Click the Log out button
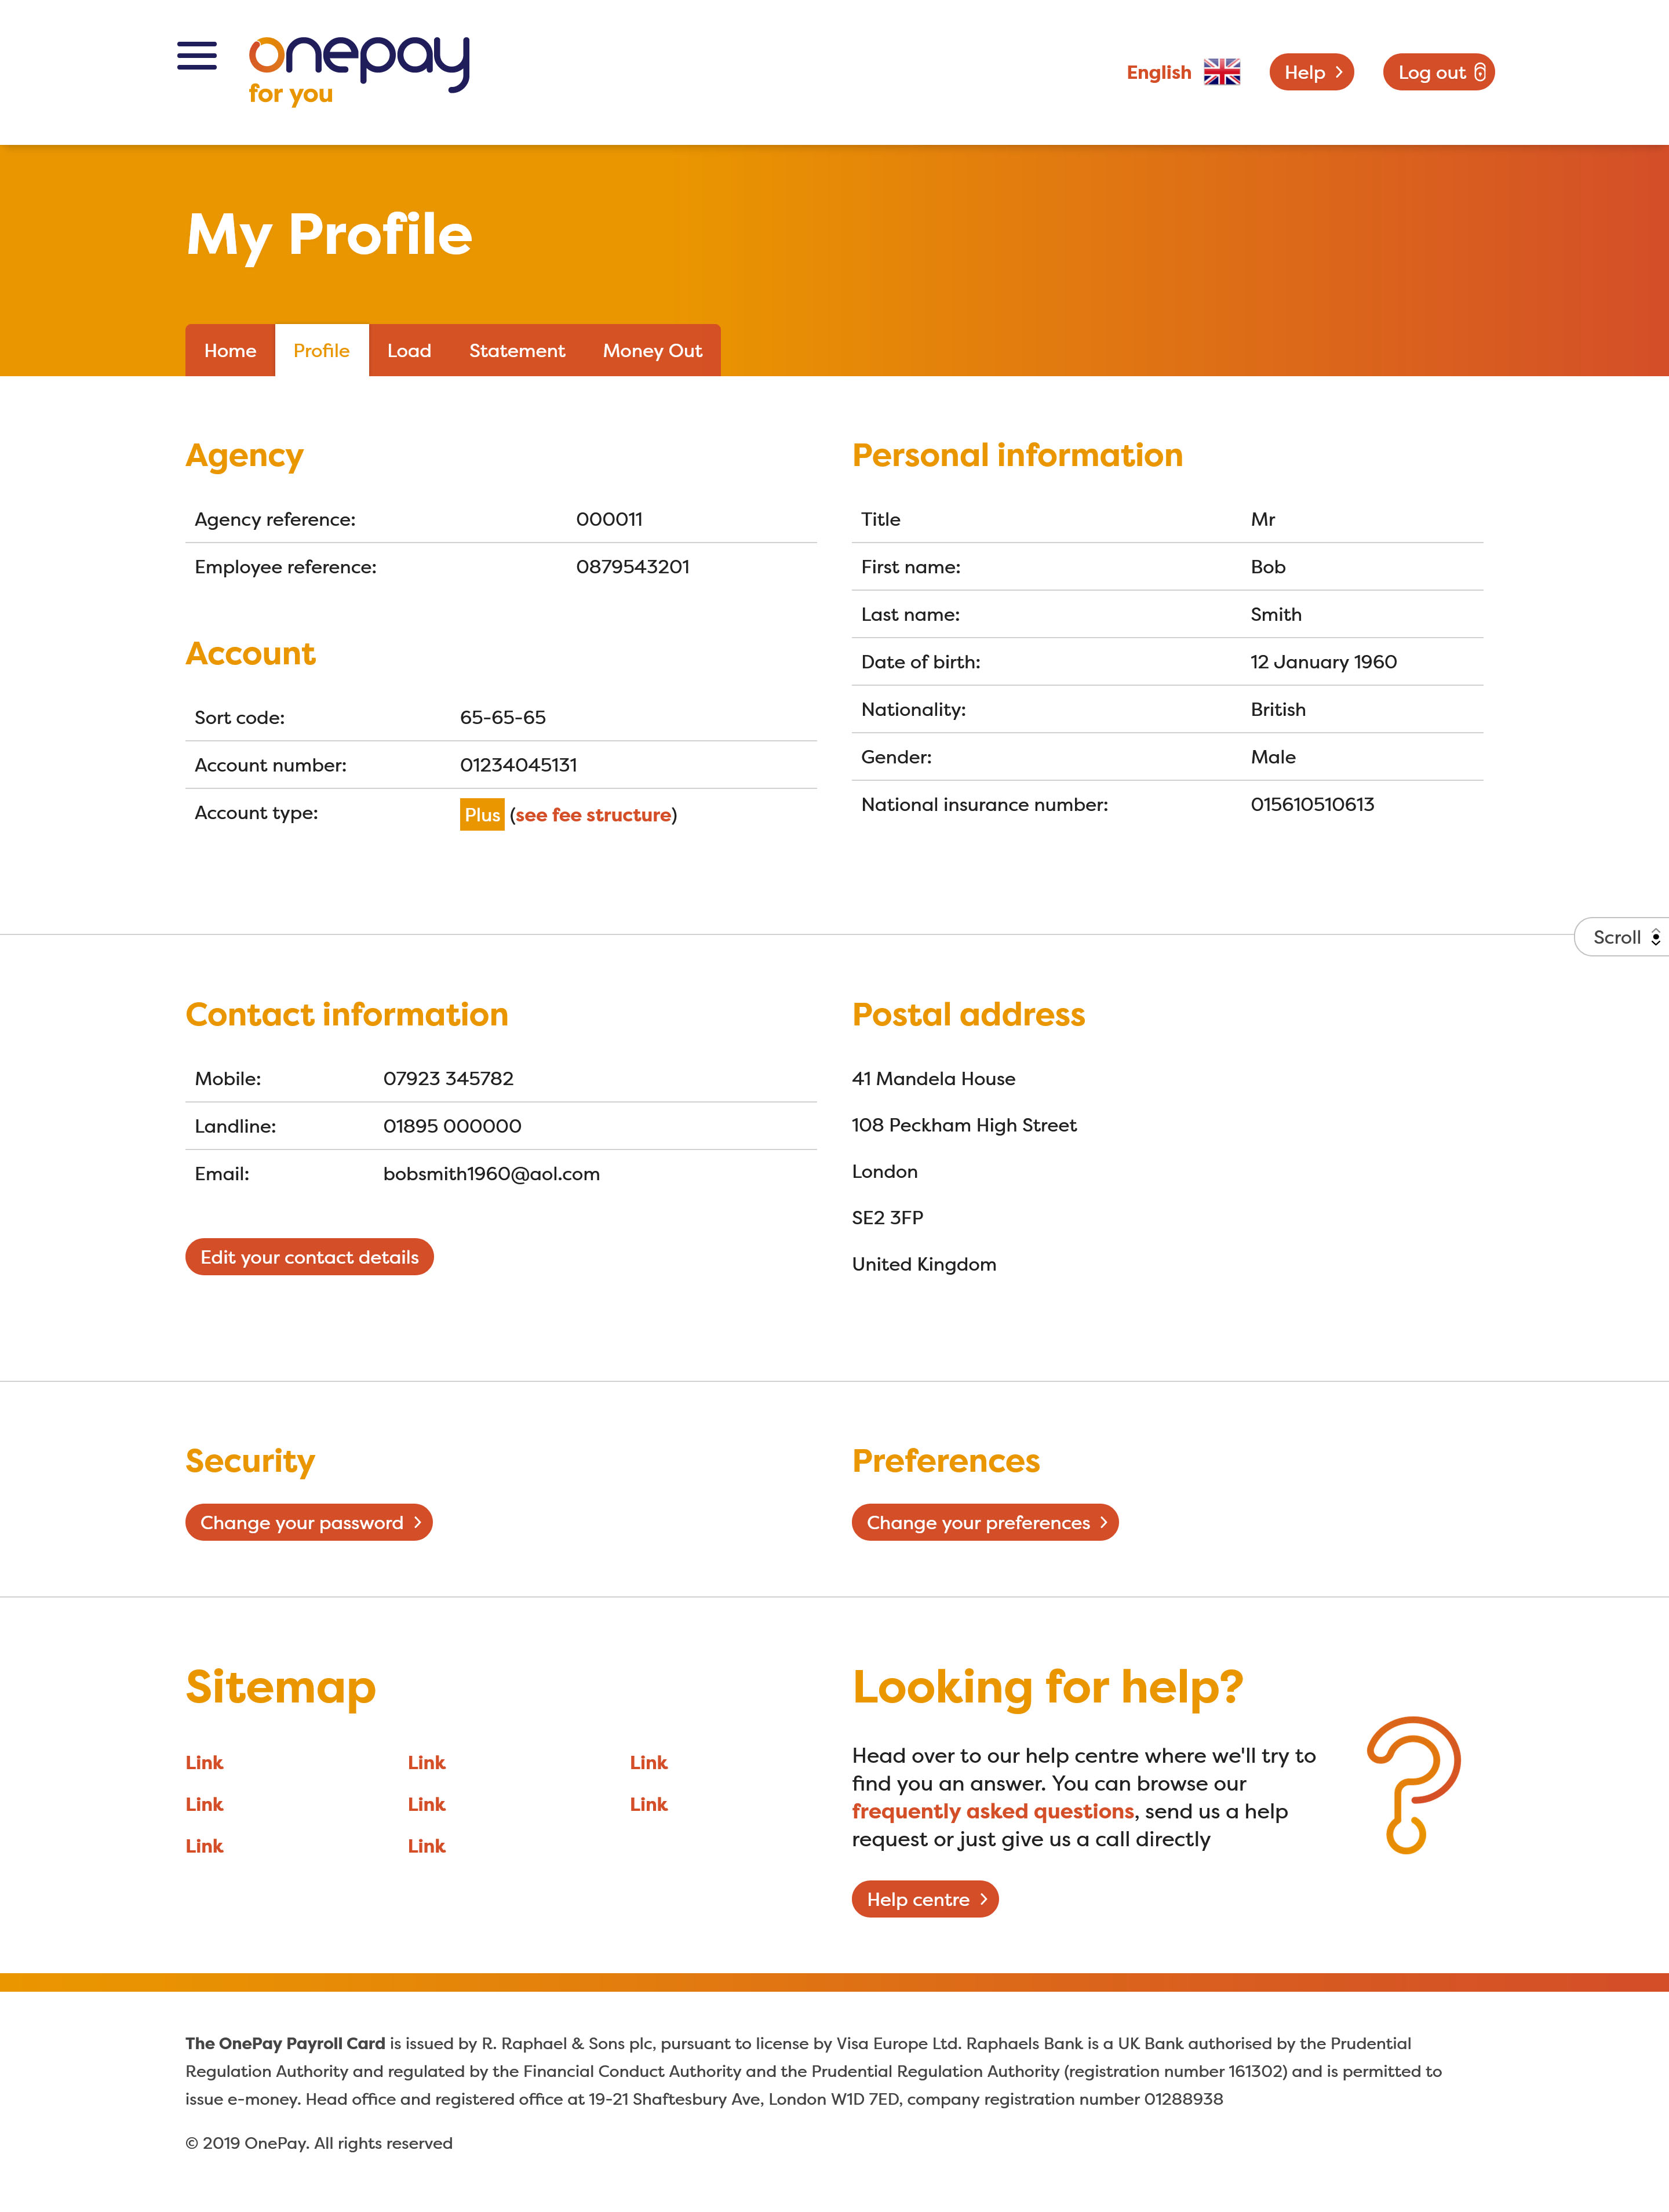 click(1438, 72)
